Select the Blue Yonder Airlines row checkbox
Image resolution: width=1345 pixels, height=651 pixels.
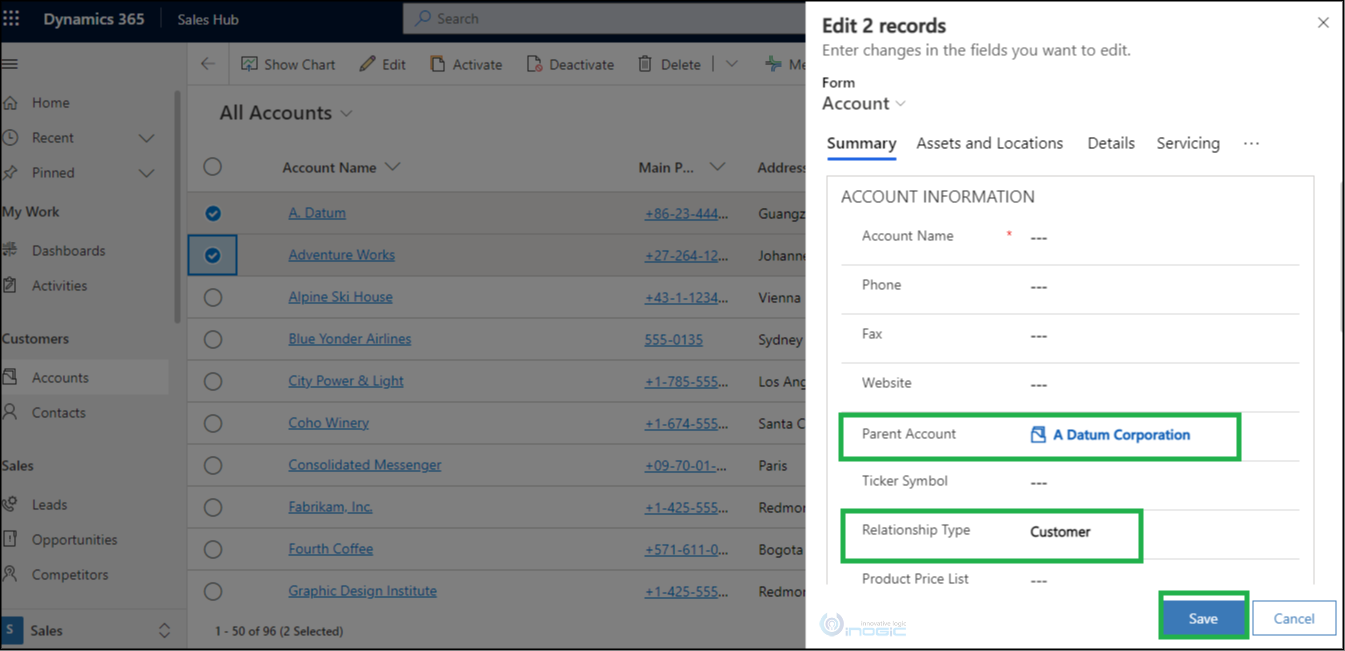(213, 339)
